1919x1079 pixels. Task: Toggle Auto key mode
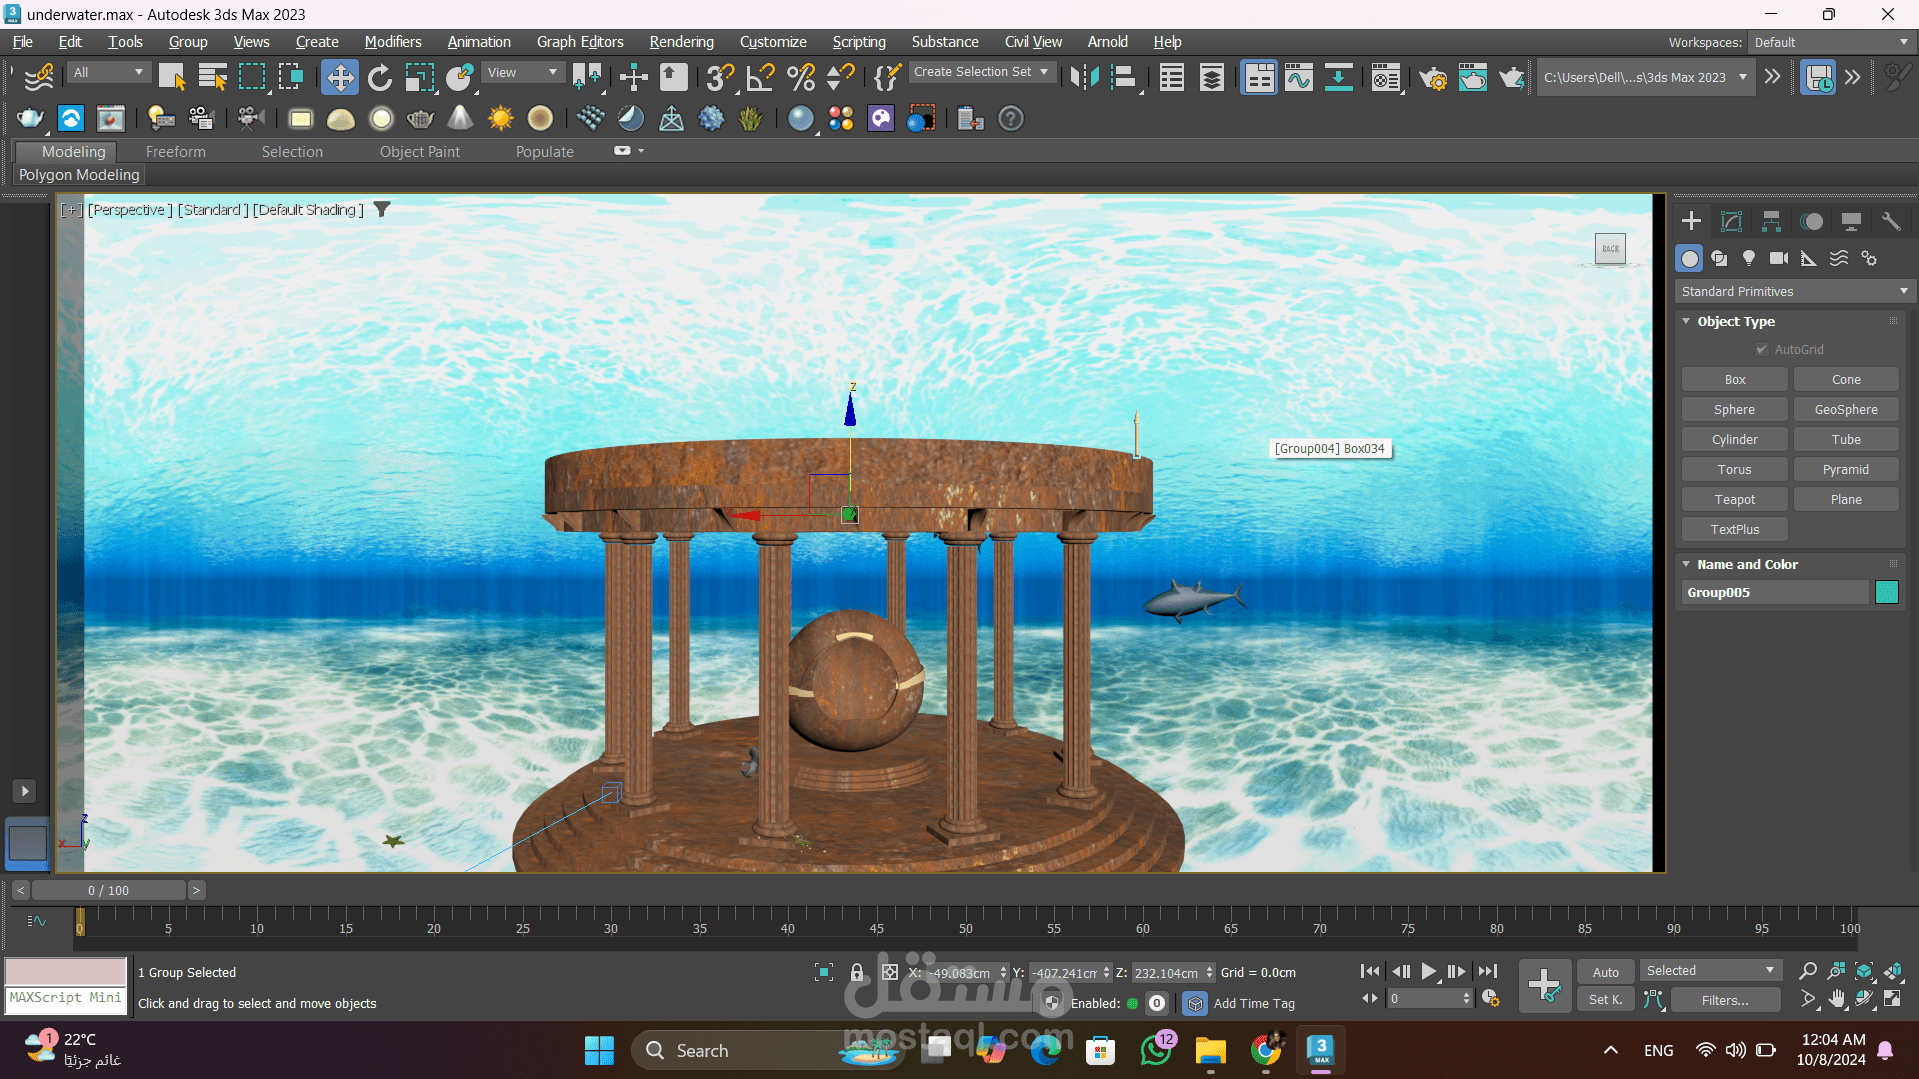point(1605,972)
